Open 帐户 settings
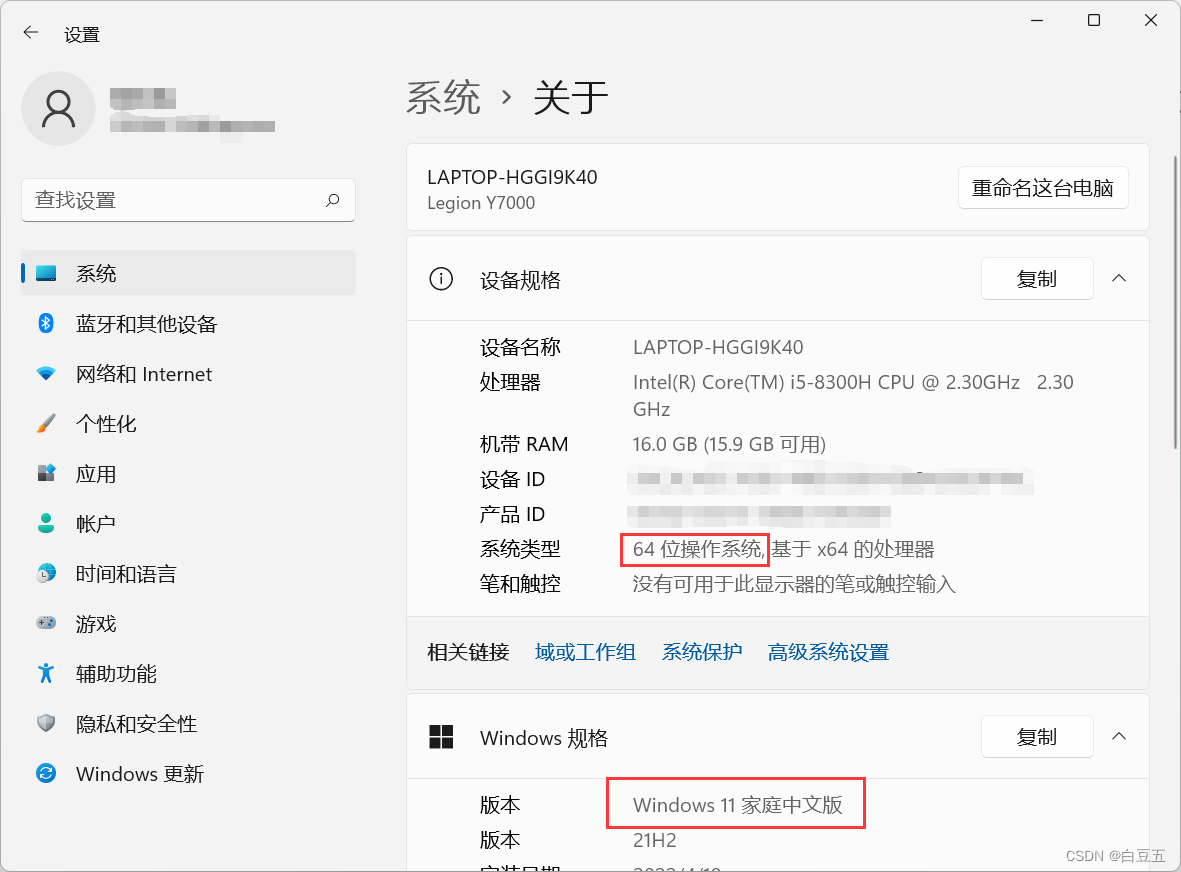This screenshot has width=1181, height=872. [188, 523]
